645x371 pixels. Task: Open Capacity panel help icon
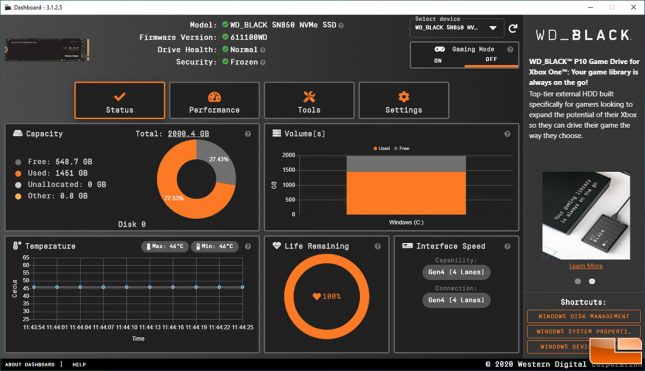pos(248,134)
